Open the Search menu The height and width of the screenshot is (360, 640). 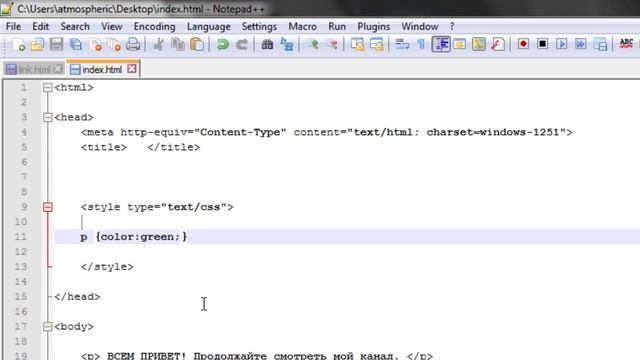pos(75,27)
